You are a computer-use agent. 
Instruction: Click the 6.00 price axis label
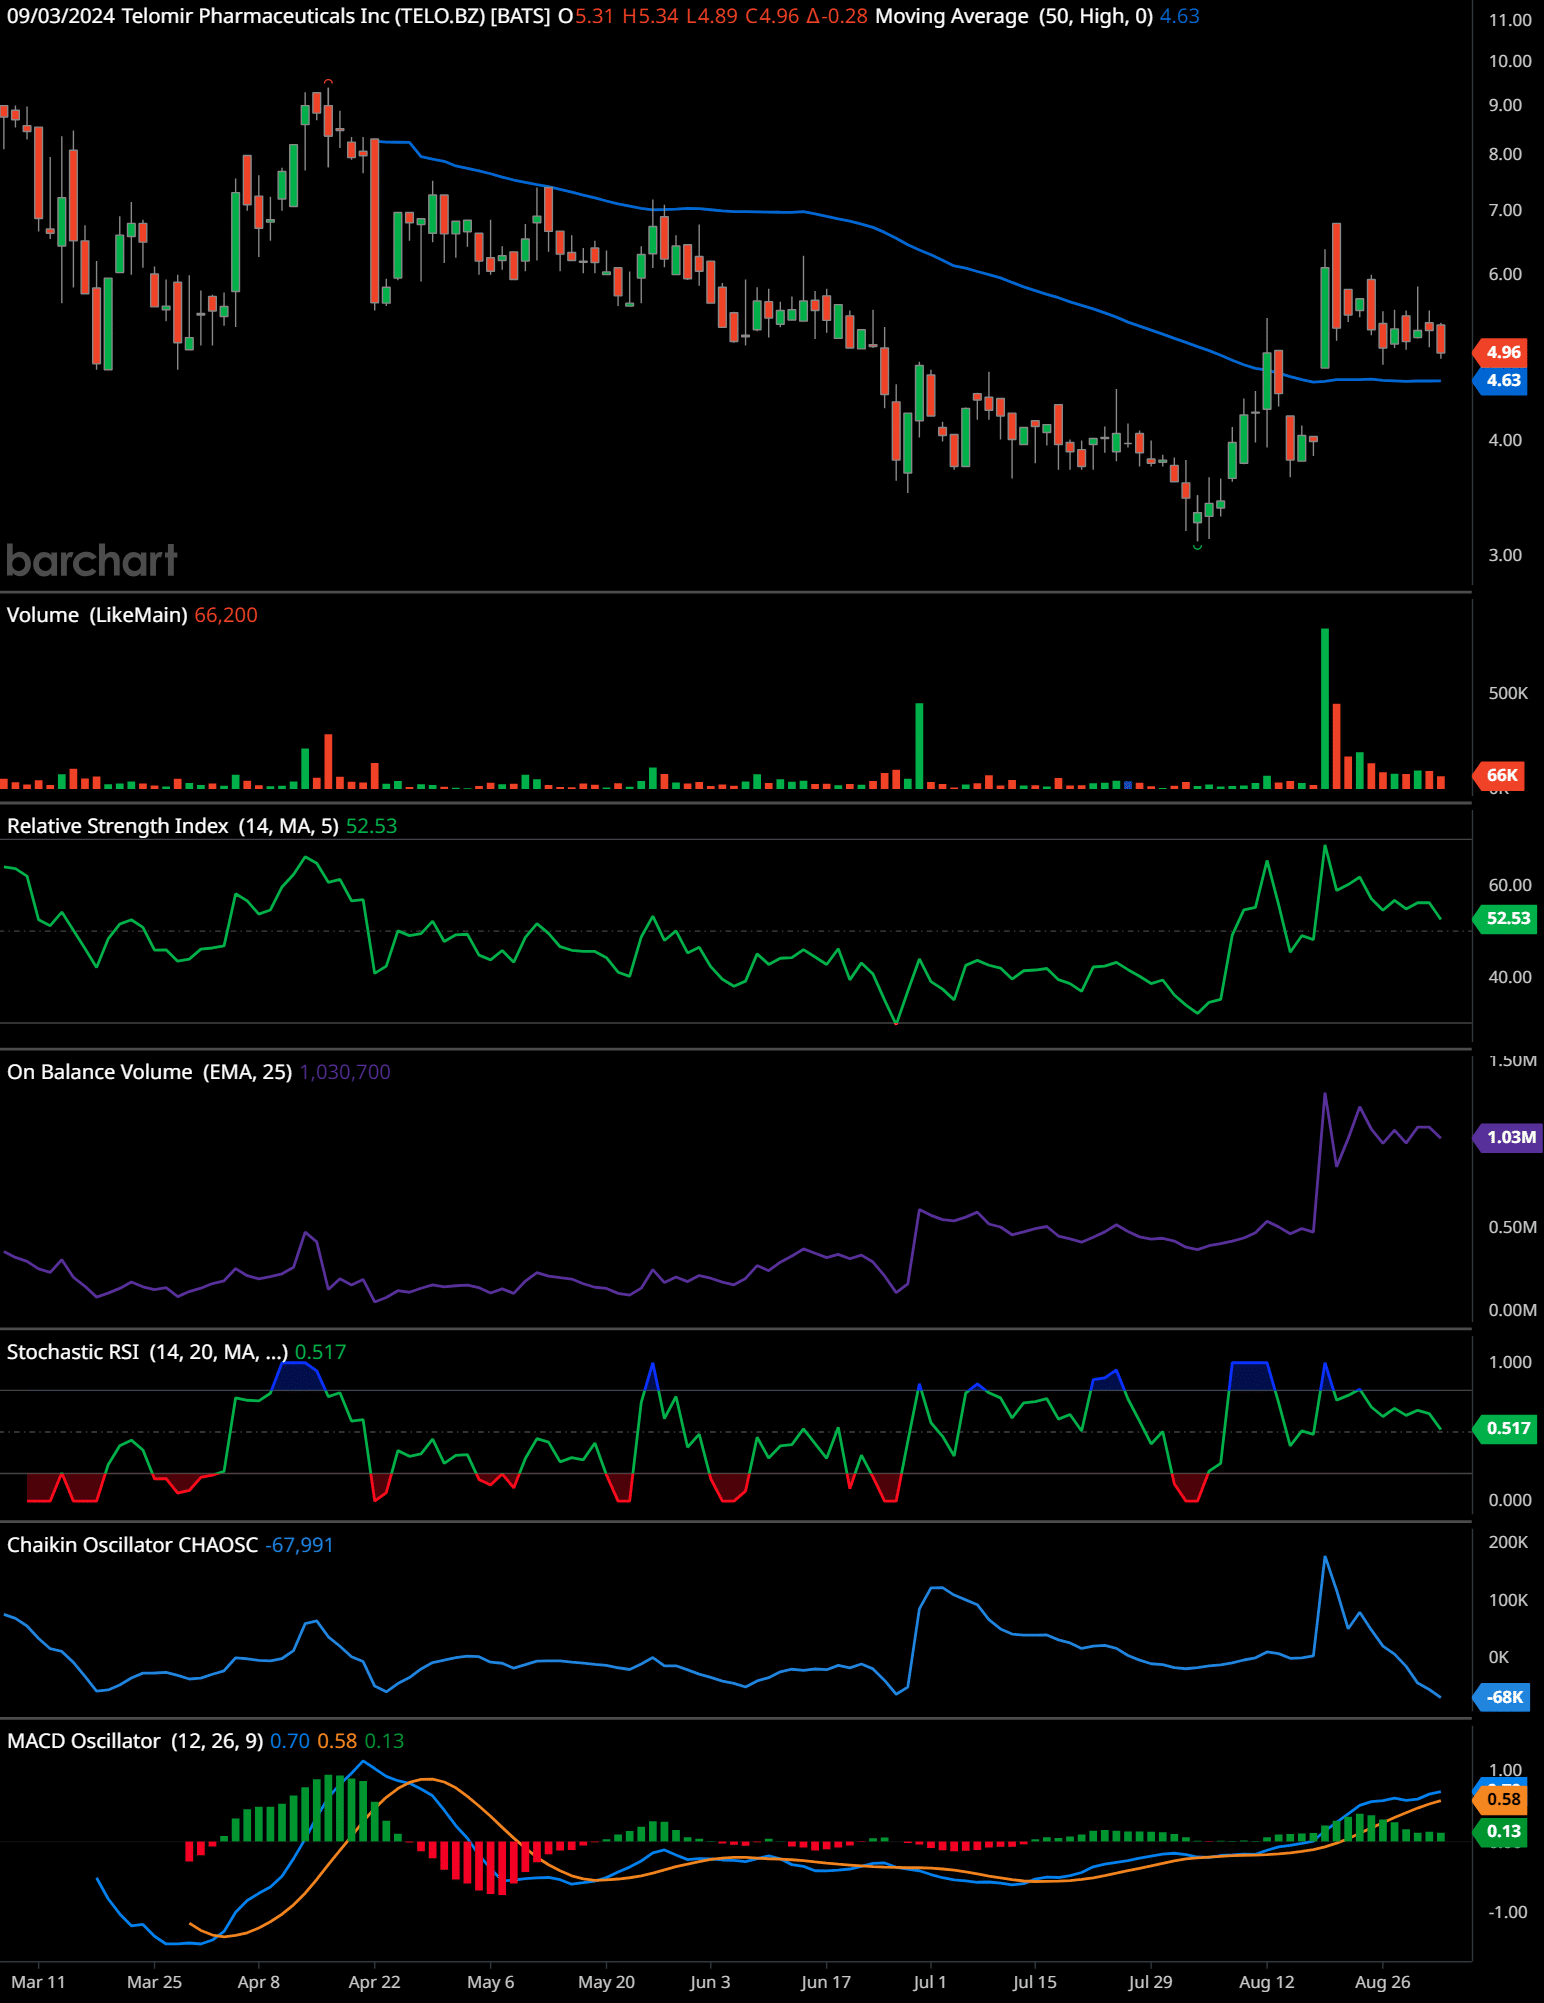pyautogui.click(x=1505, y=274)
